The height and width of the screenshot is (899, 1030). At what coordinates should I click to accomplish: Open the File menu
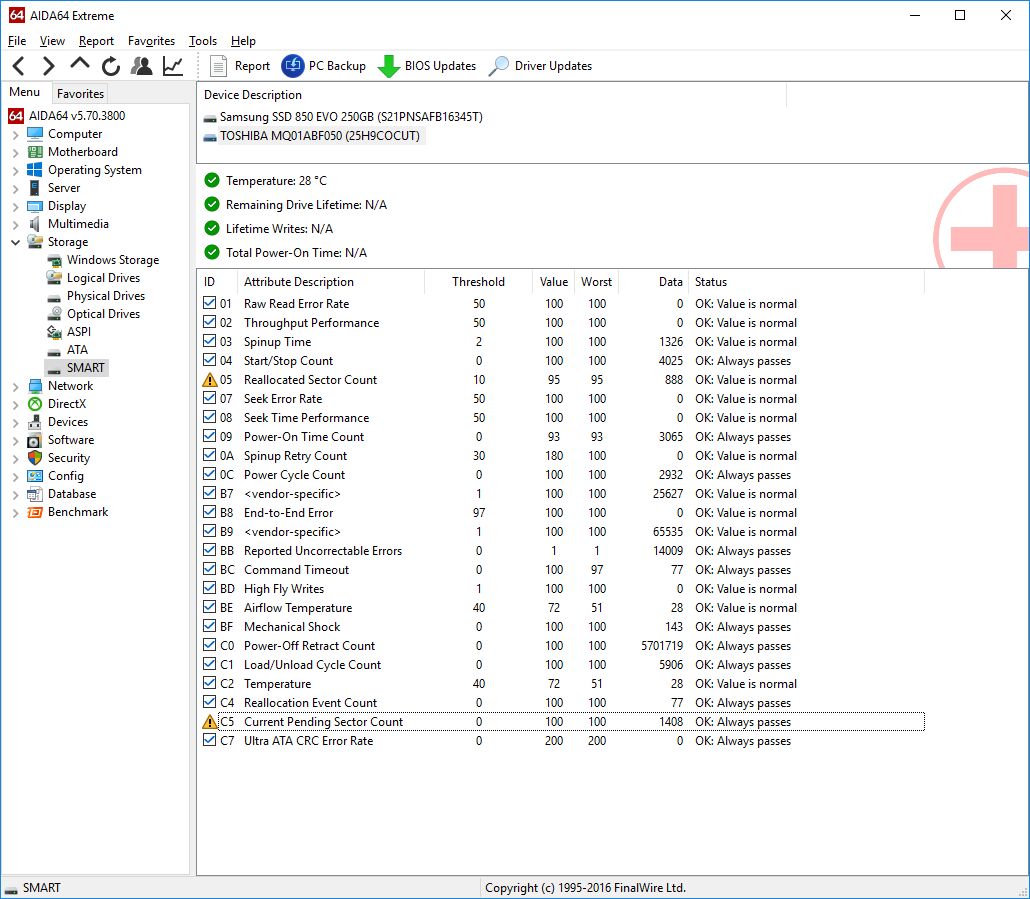click(17, 41)
